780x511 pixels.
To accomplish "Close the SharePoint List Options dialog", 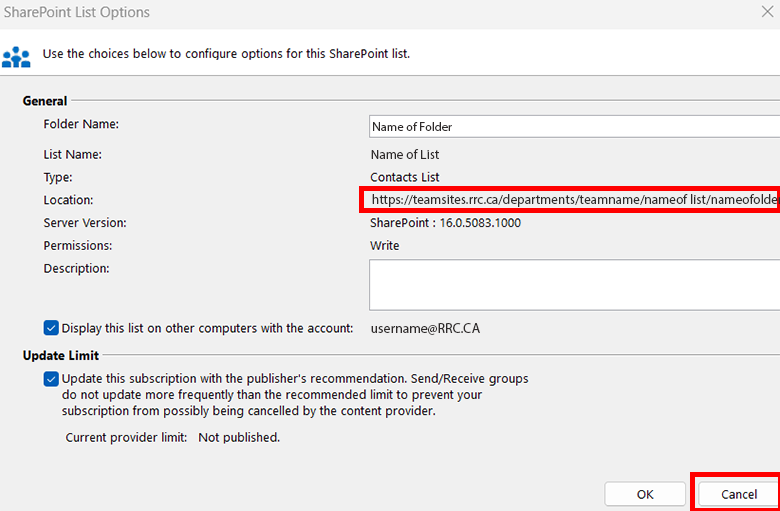I will tap(766, 13).
